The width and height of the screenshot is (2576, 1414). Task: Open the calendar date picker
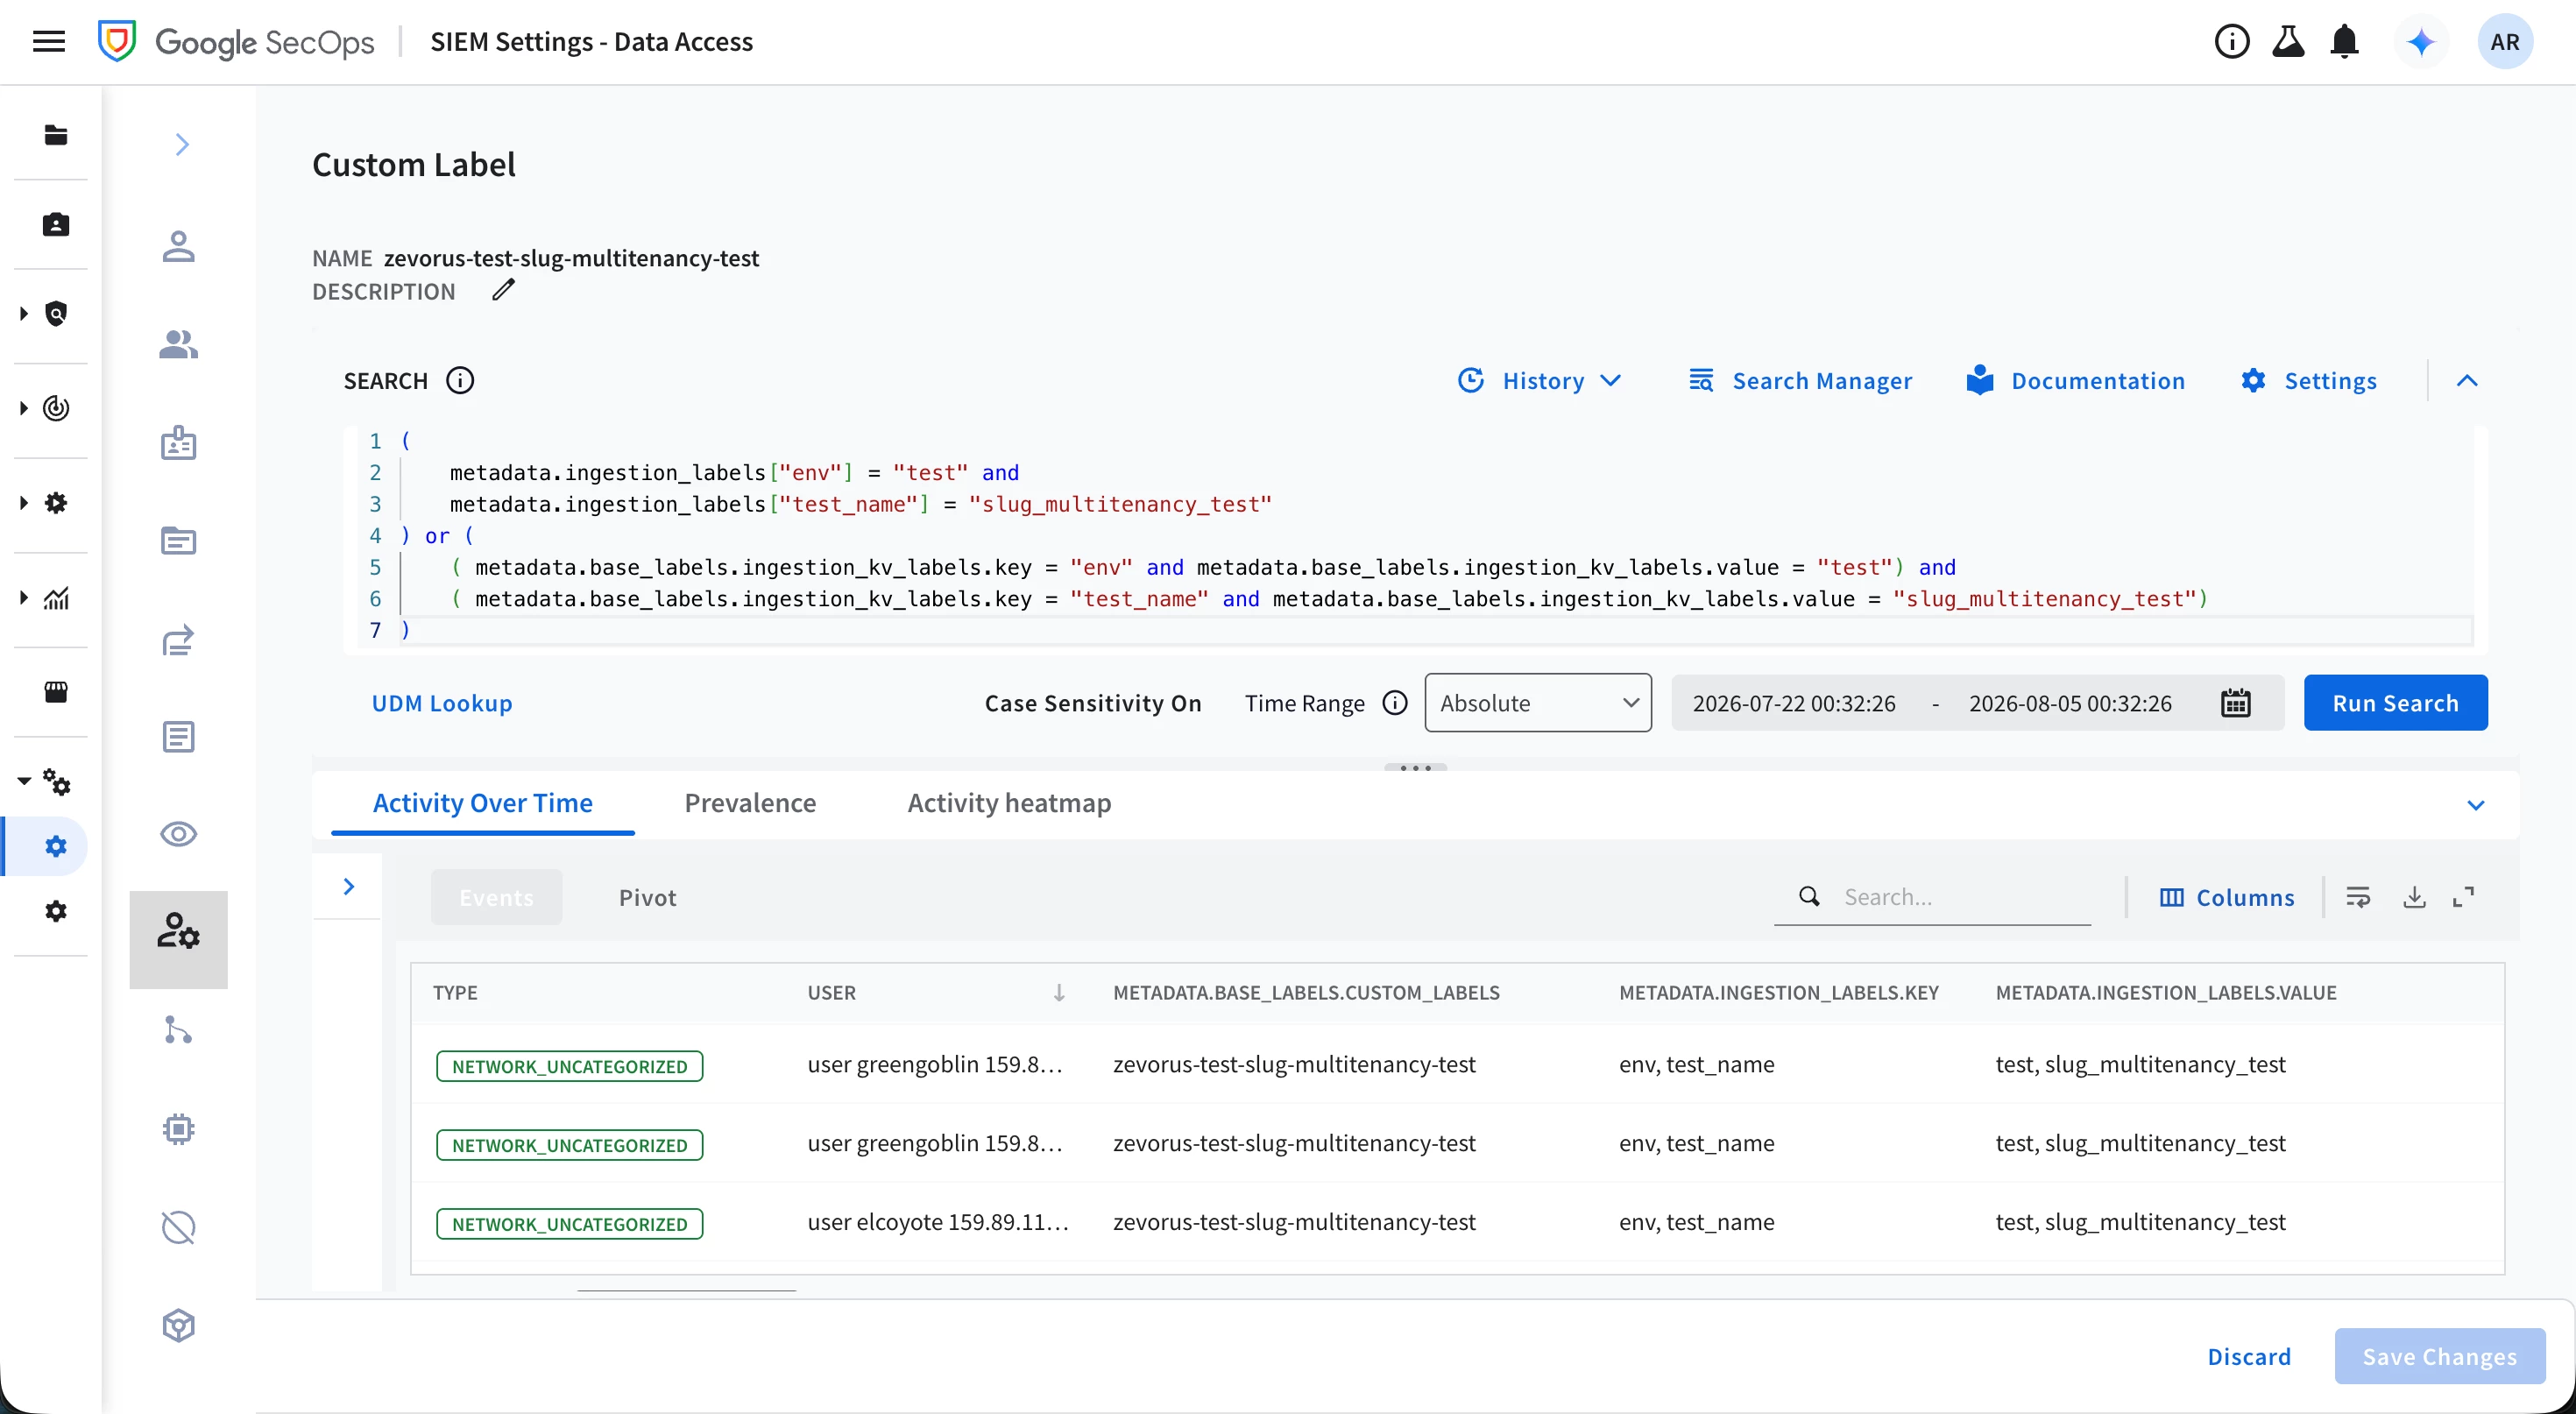[x=2235, y=703]
